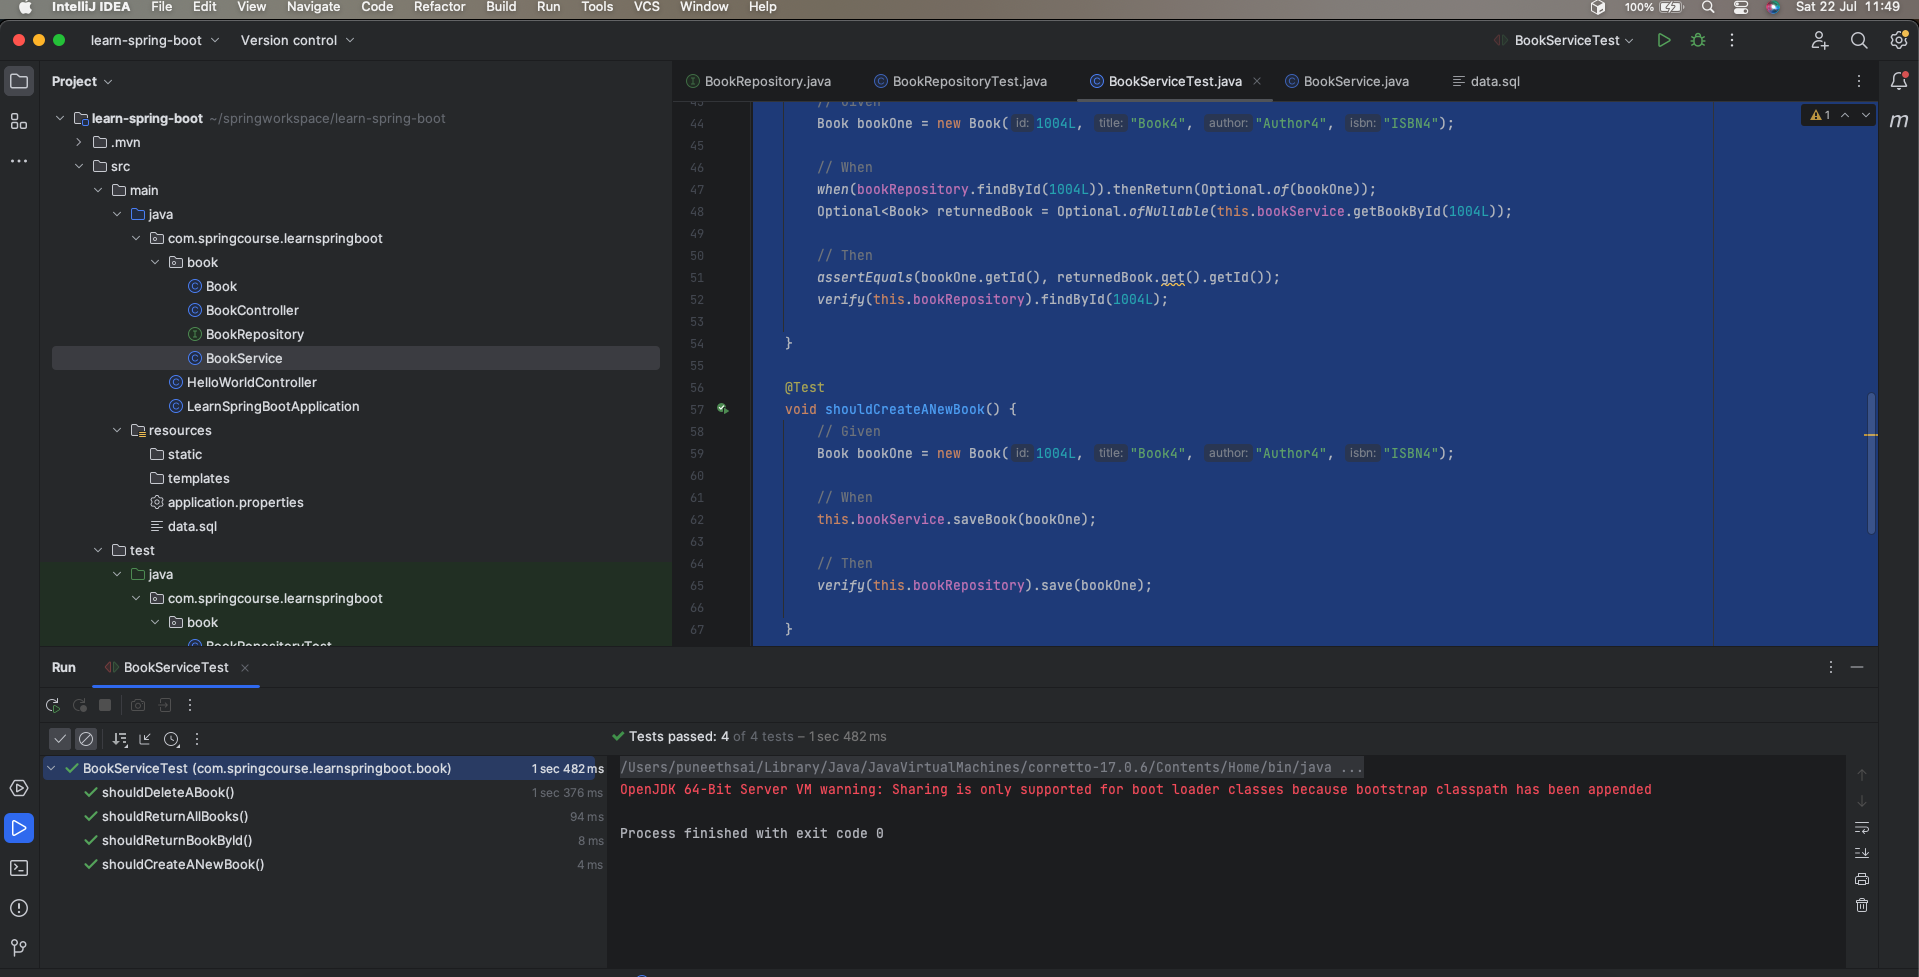
Task: Open the Notifications bell panel
Action: 1899,81
